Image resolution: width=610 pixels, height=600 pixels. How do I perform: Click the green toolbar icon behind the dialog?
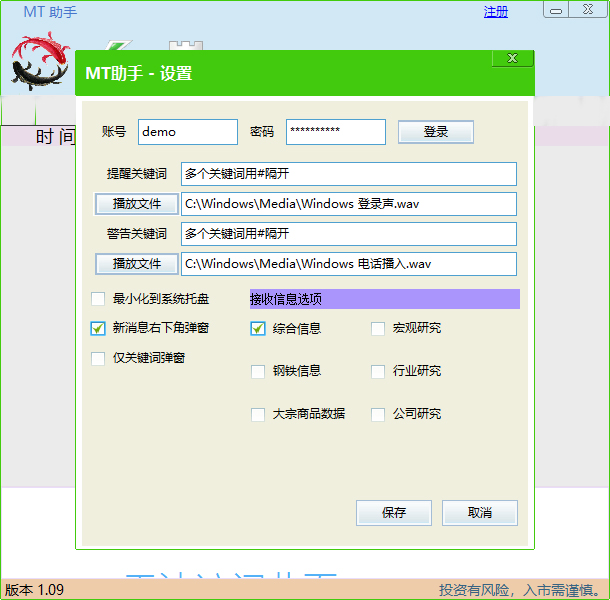pyautogui.click(x=121, y=45)
